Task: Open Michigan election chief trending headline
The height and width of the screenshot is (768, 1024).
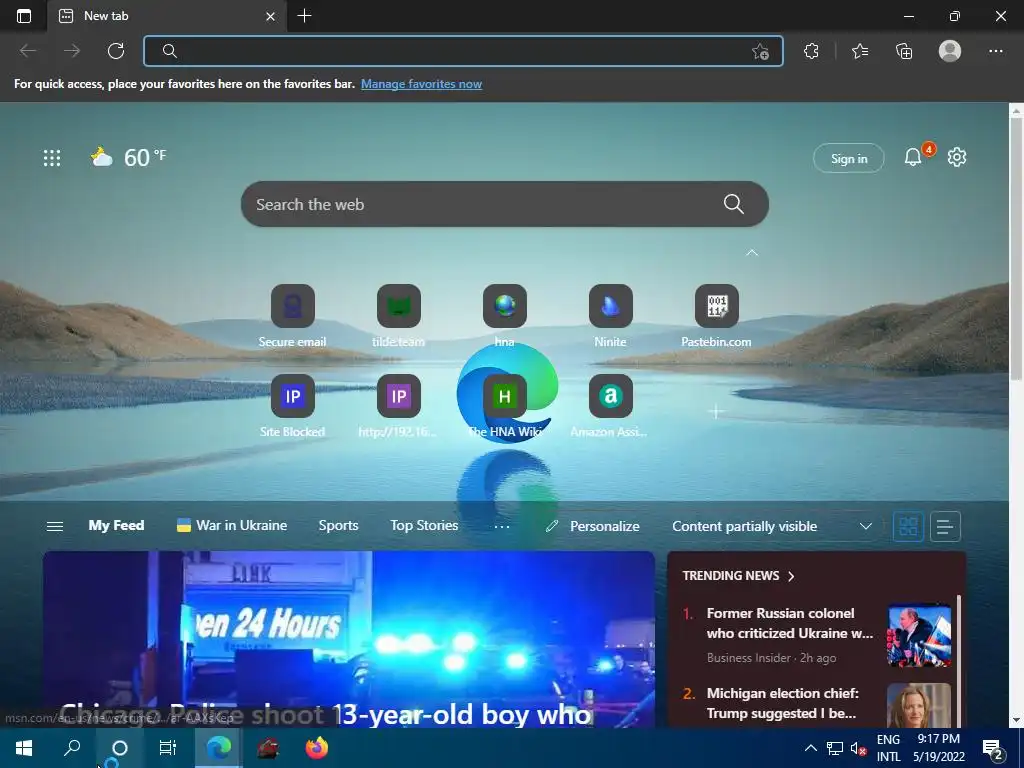Action: (x=782, y=703)
